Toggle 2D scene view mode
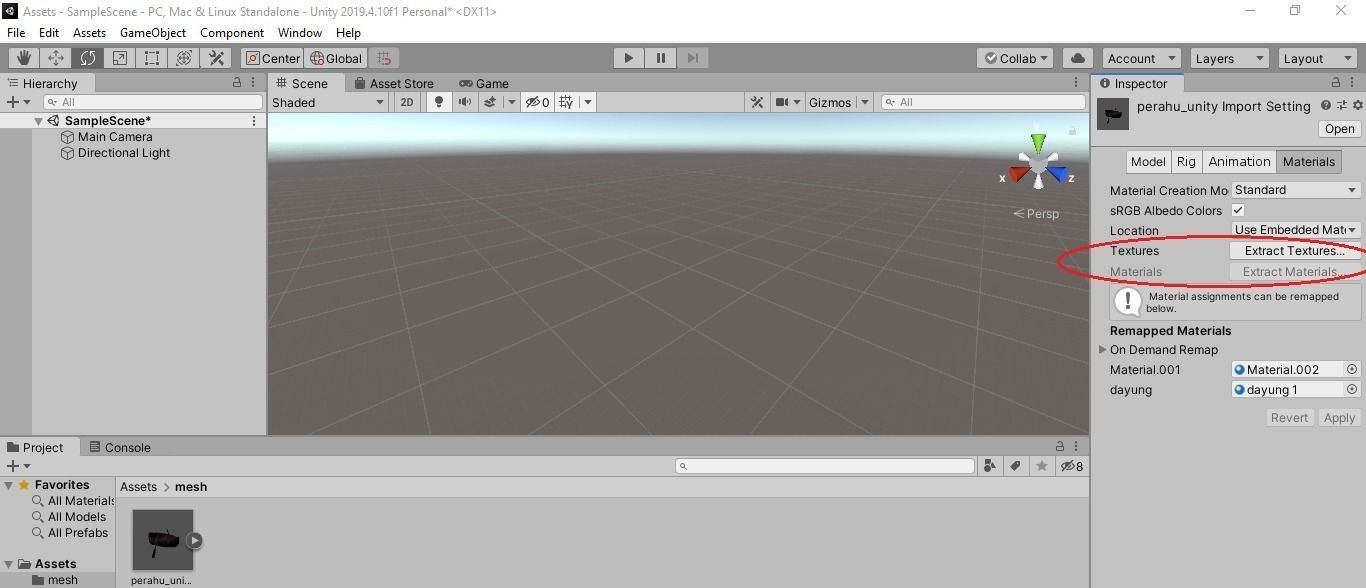1366x588 pixels. (x=406, y=102)
